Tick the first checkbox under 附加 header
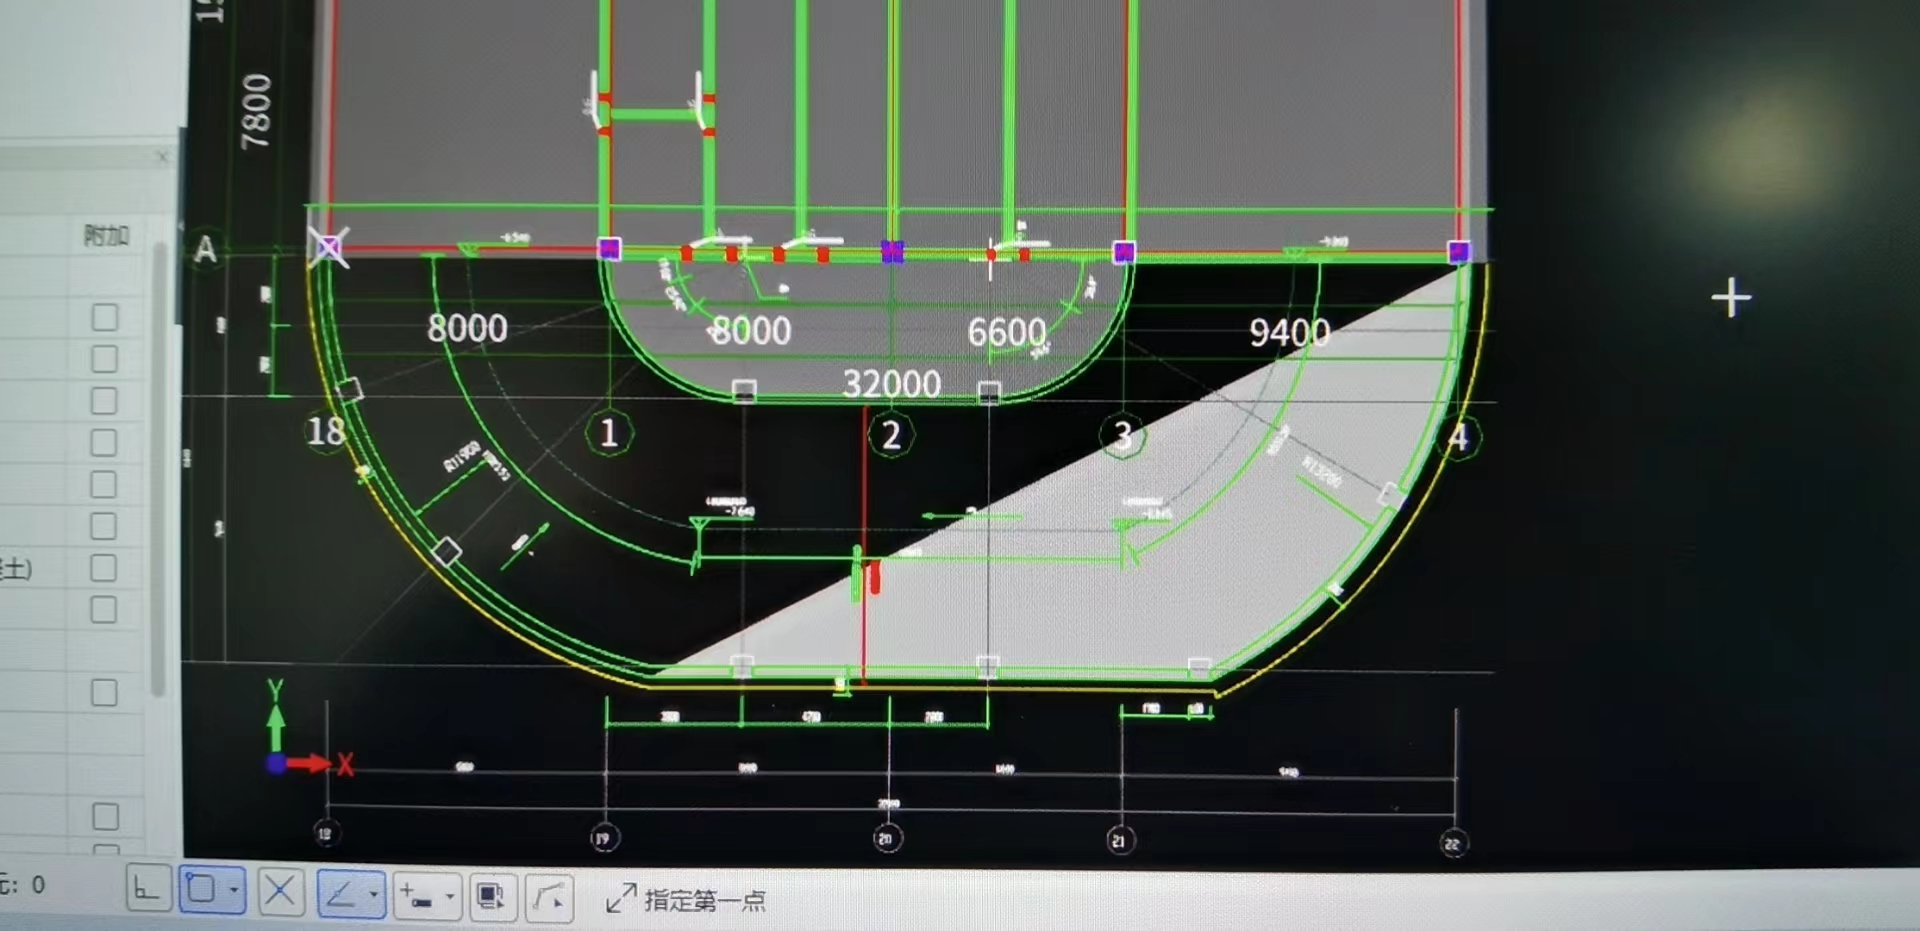The height and width of the screenshot is (931, 1920). [x=104, y=317]
